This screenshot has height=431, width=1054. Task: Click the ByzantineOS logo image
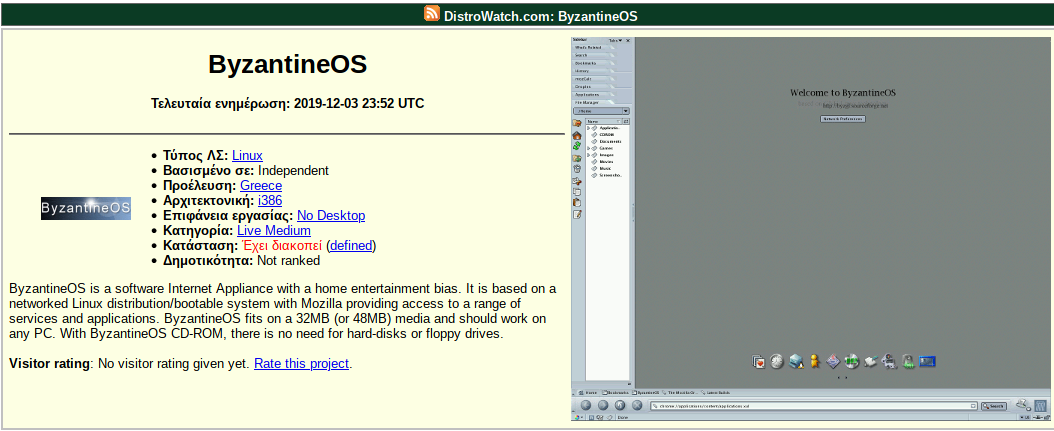pyautogui.click(x=86, y=208)
